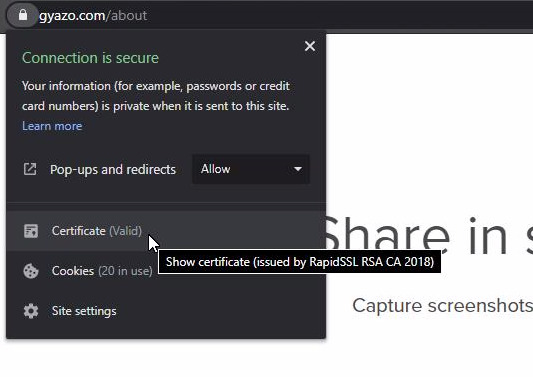Show Certificate (Valid) details
The image size is (533, 377).
click(166, 231)
